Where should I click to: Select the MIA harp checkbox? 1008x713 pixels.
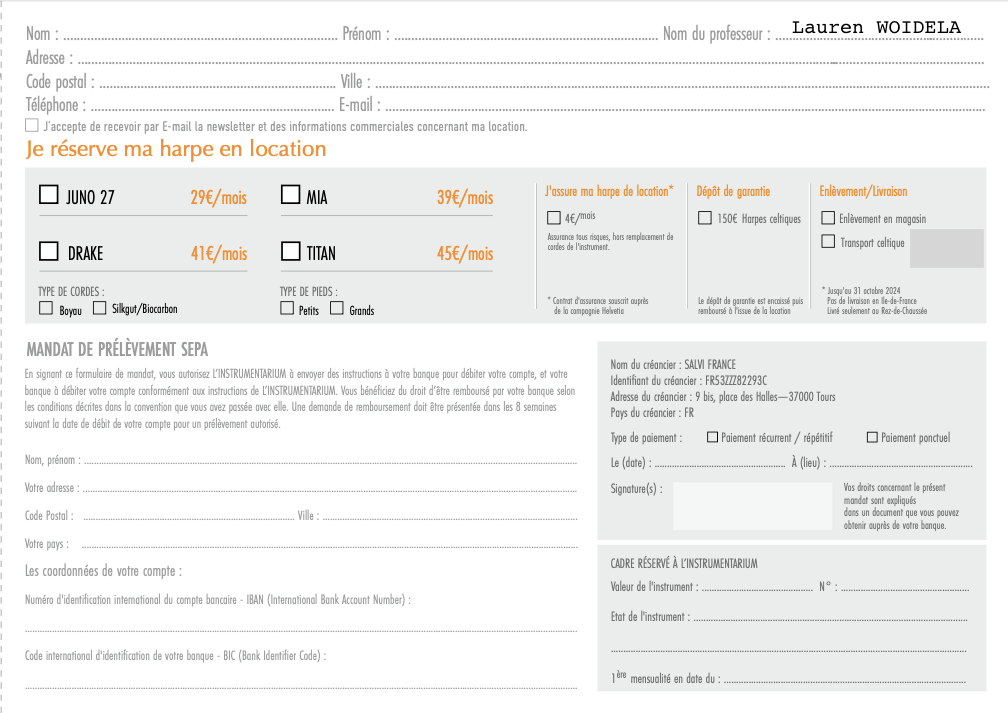click(290, 195)
